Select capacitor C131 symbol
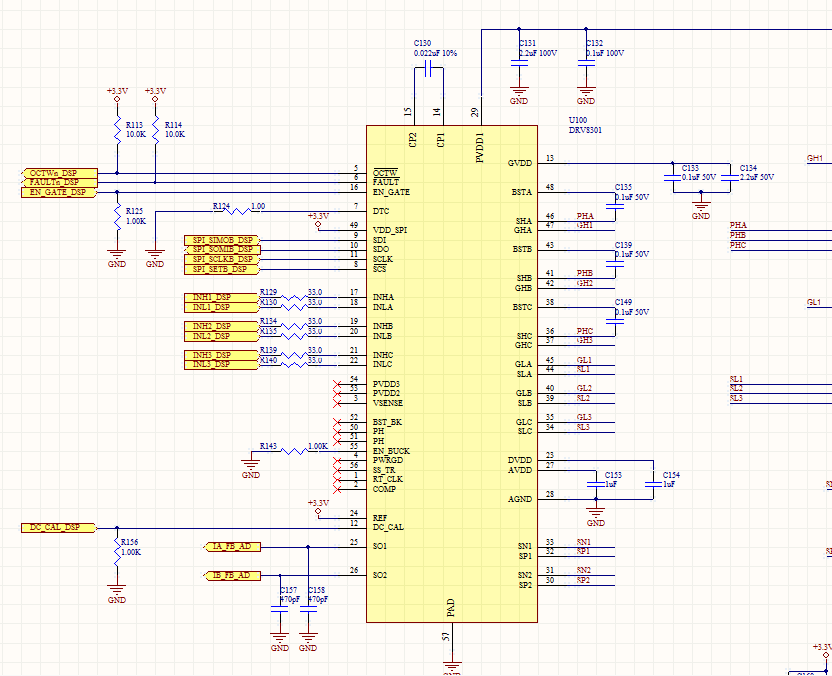Image resolution: width=832 pixels, height=676 pixels. pos(519,63)
